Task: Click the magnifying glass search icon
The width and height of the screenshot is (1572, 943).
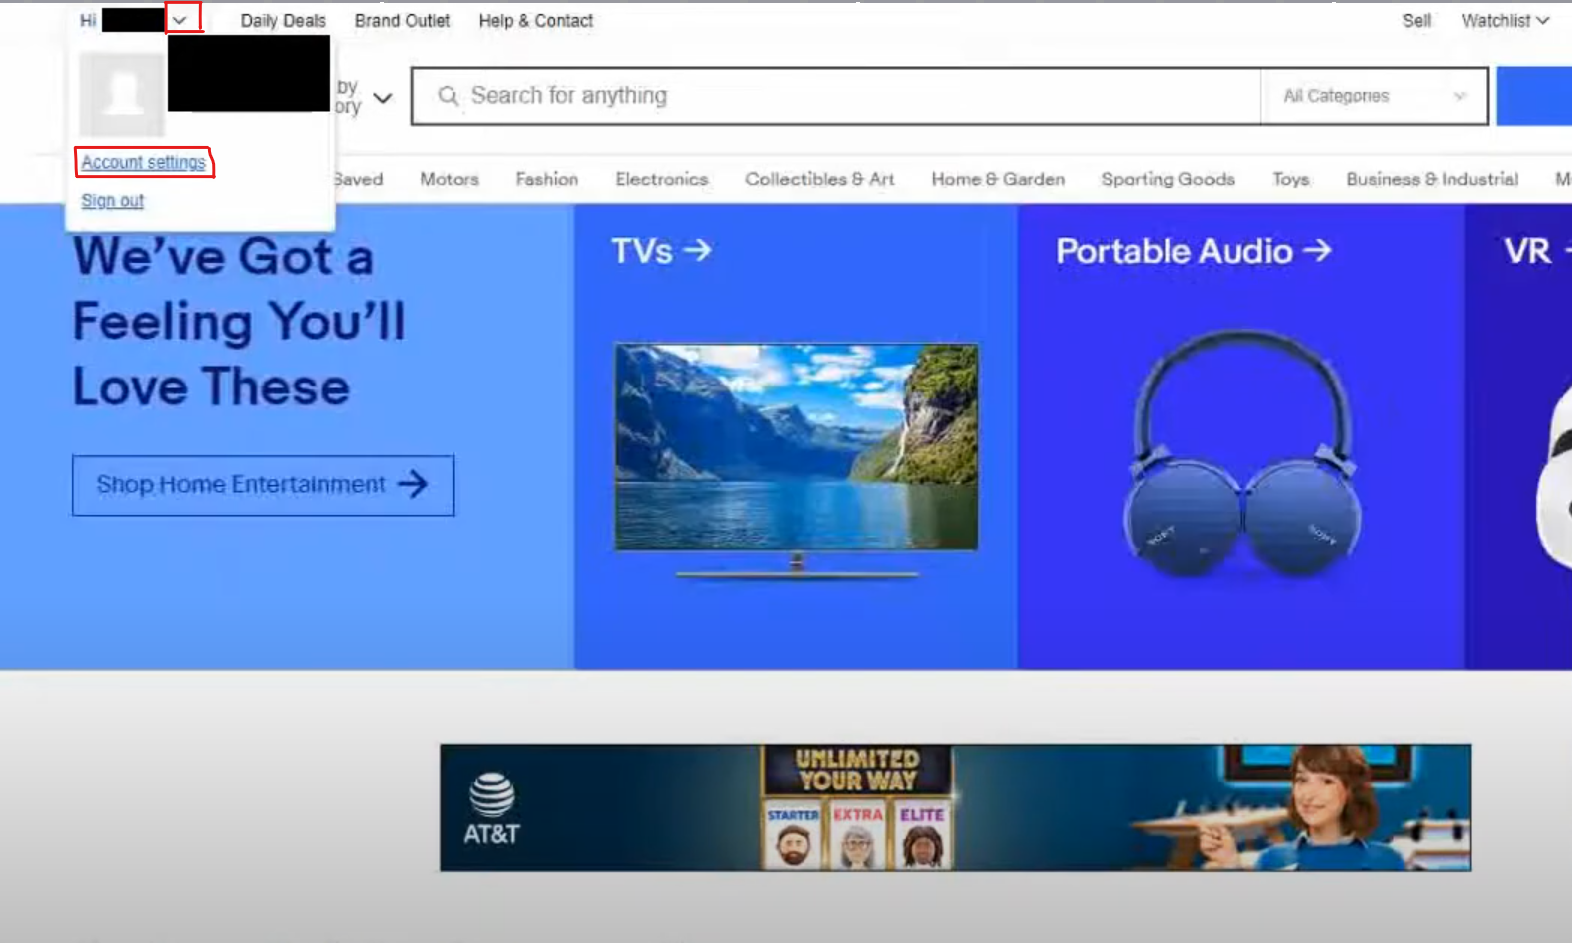Action: tap(448, 96)
